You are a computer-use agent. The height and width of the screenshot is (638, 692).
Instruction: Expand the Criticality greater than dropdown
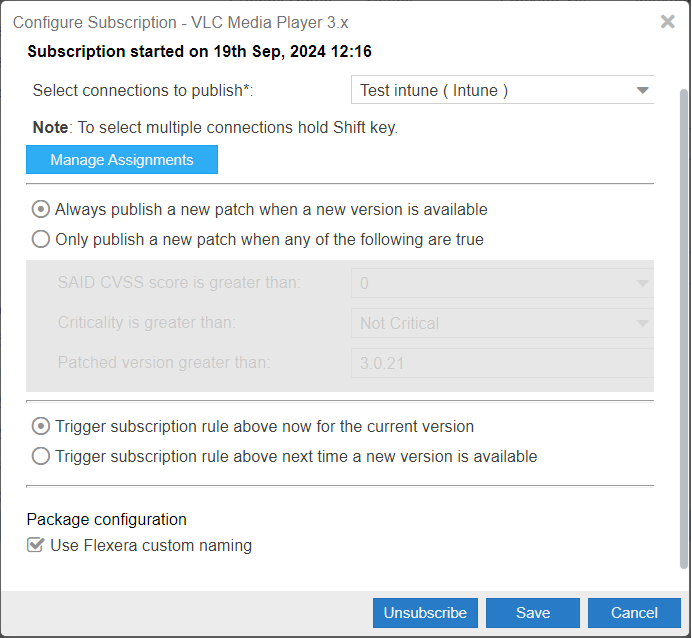tap(642, 323)
